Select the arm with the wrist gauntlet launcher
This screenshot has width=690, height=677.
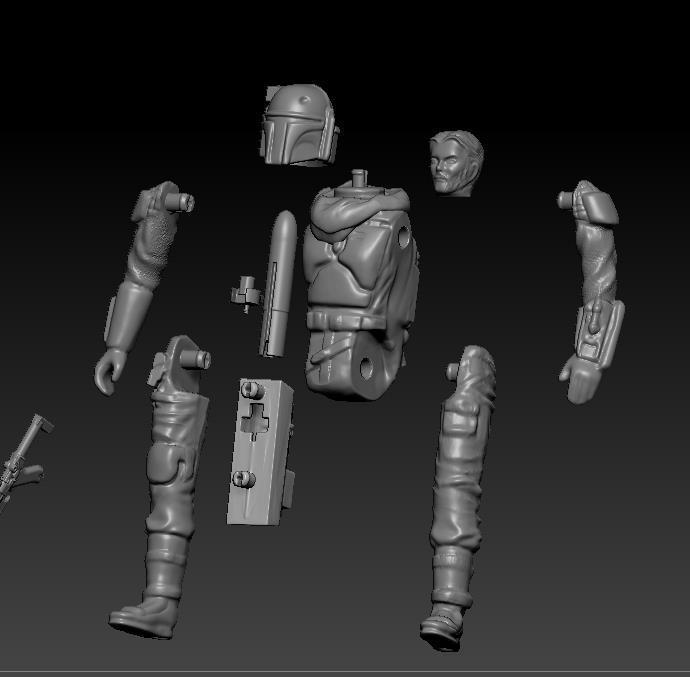(591, 291)
